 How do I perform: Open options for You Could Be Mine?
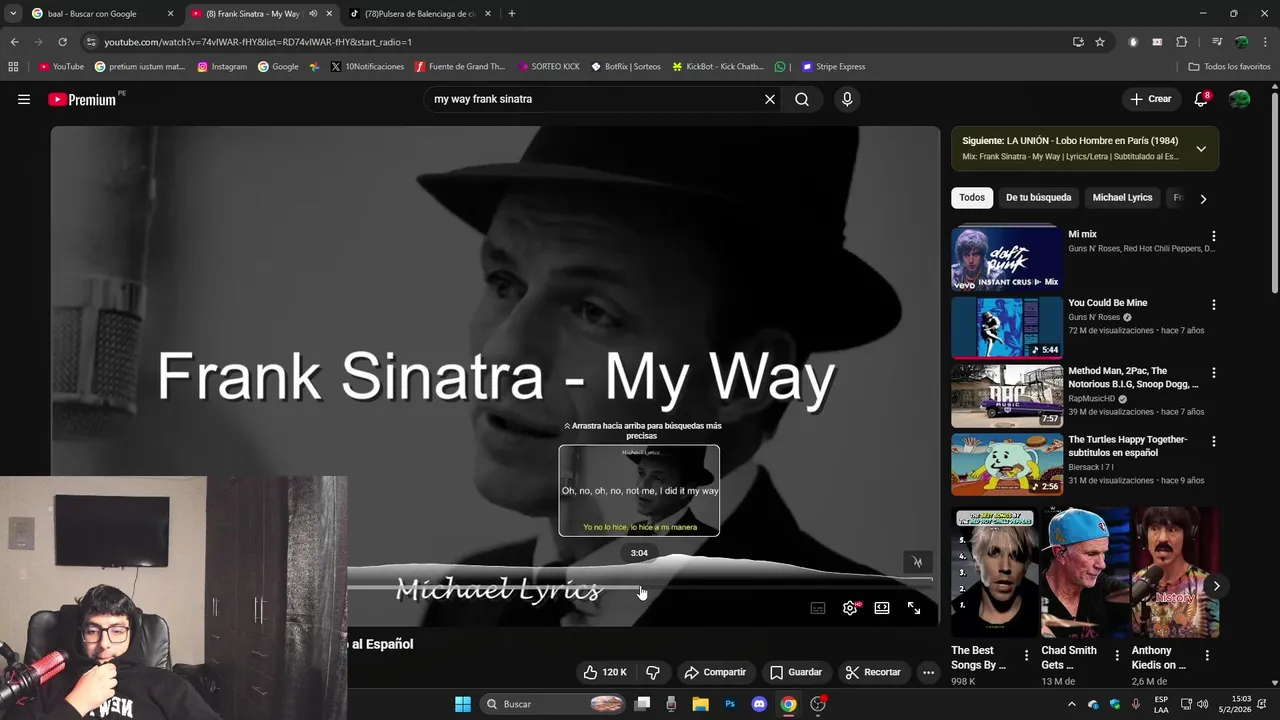[1214, 305]
